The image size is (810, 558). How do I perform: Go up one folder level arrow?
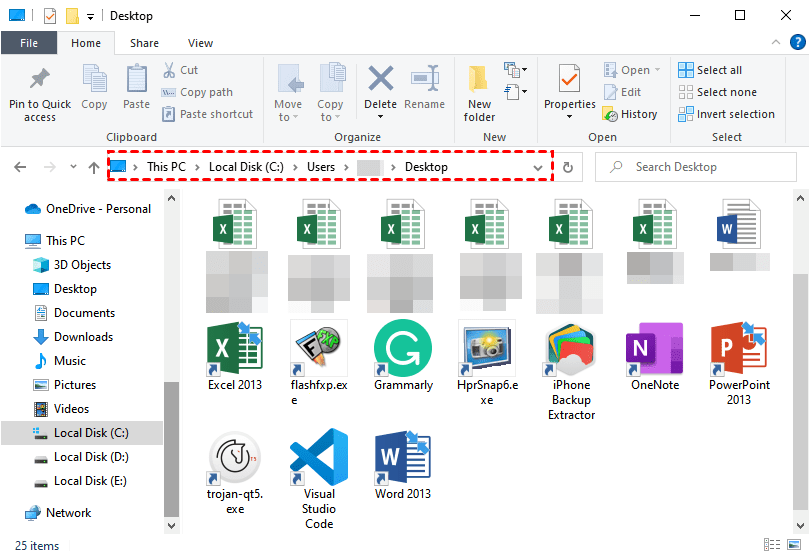[94, 167]
